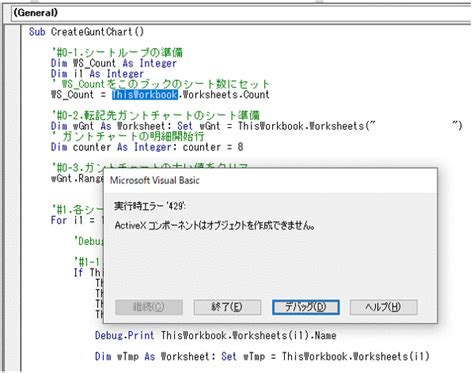Click the Debug.Print ThisWorkbook.Worksheets(i1).Name line
The height and width of the screenshot is (373, 474).
(x=215, y=335)
